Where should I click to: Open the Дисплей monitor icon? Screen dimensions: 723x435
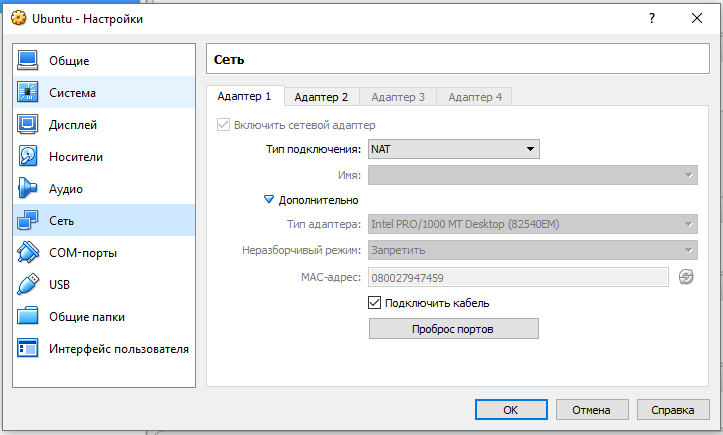[28, 125]
